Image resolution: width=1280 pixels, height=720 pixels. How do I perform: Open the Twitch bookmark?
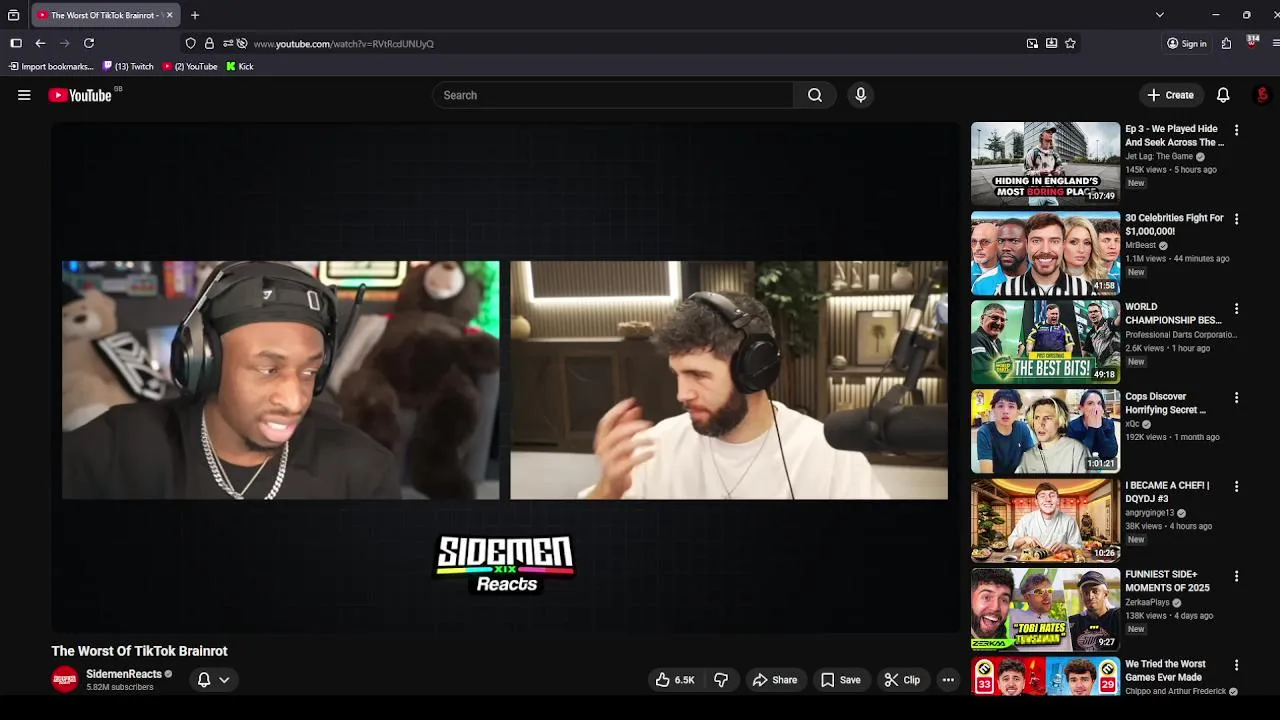tap(128, 66)
